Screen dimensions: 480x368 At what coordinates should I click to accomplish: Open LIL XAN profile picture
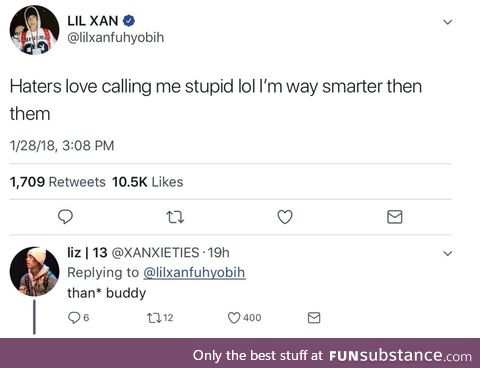point(34,30)
